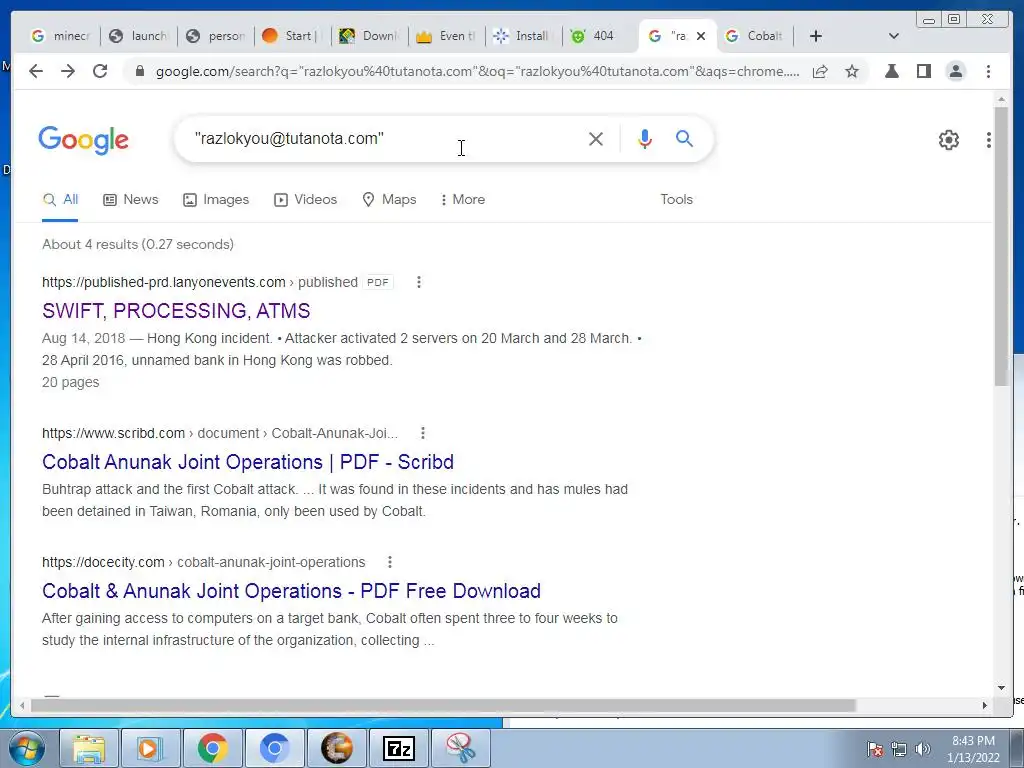The width and height of the screenshot is (1024, 768).
Task: Click the Google logo
Action: tap(84, 140)
